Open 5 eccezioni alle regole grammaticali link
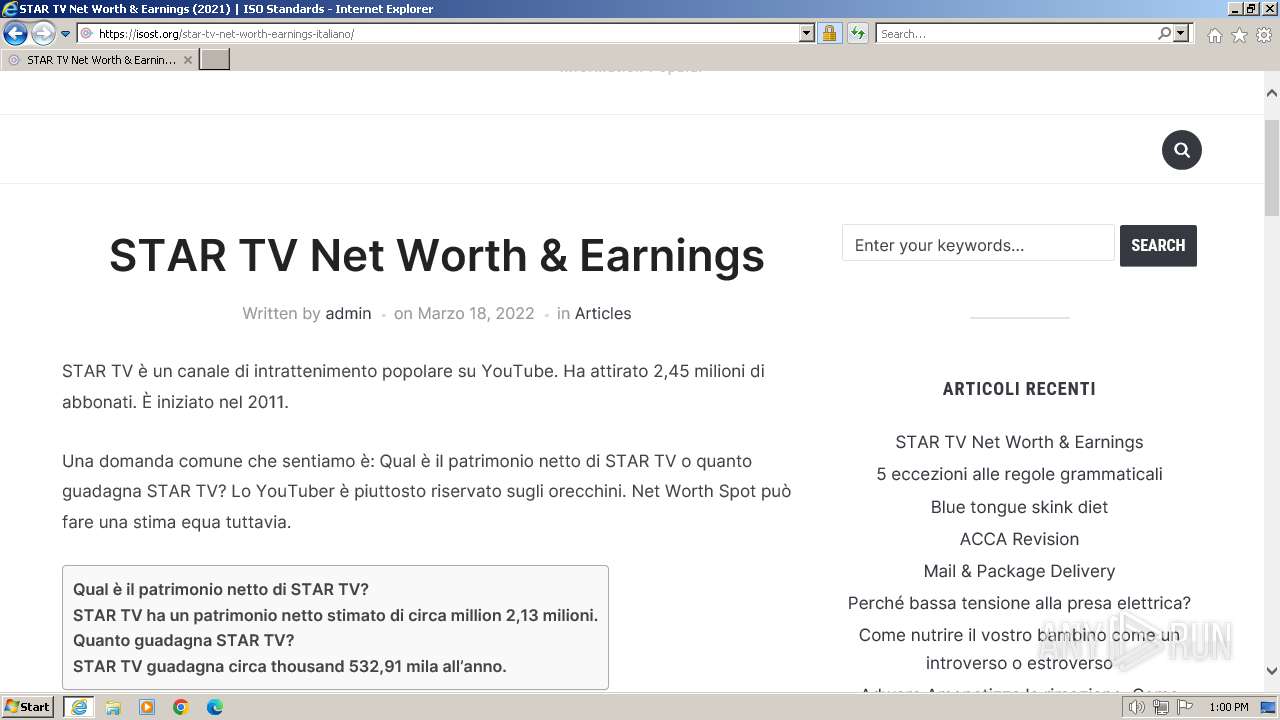The width and height of the screenshot is (1280, 720). point(1019,474)
